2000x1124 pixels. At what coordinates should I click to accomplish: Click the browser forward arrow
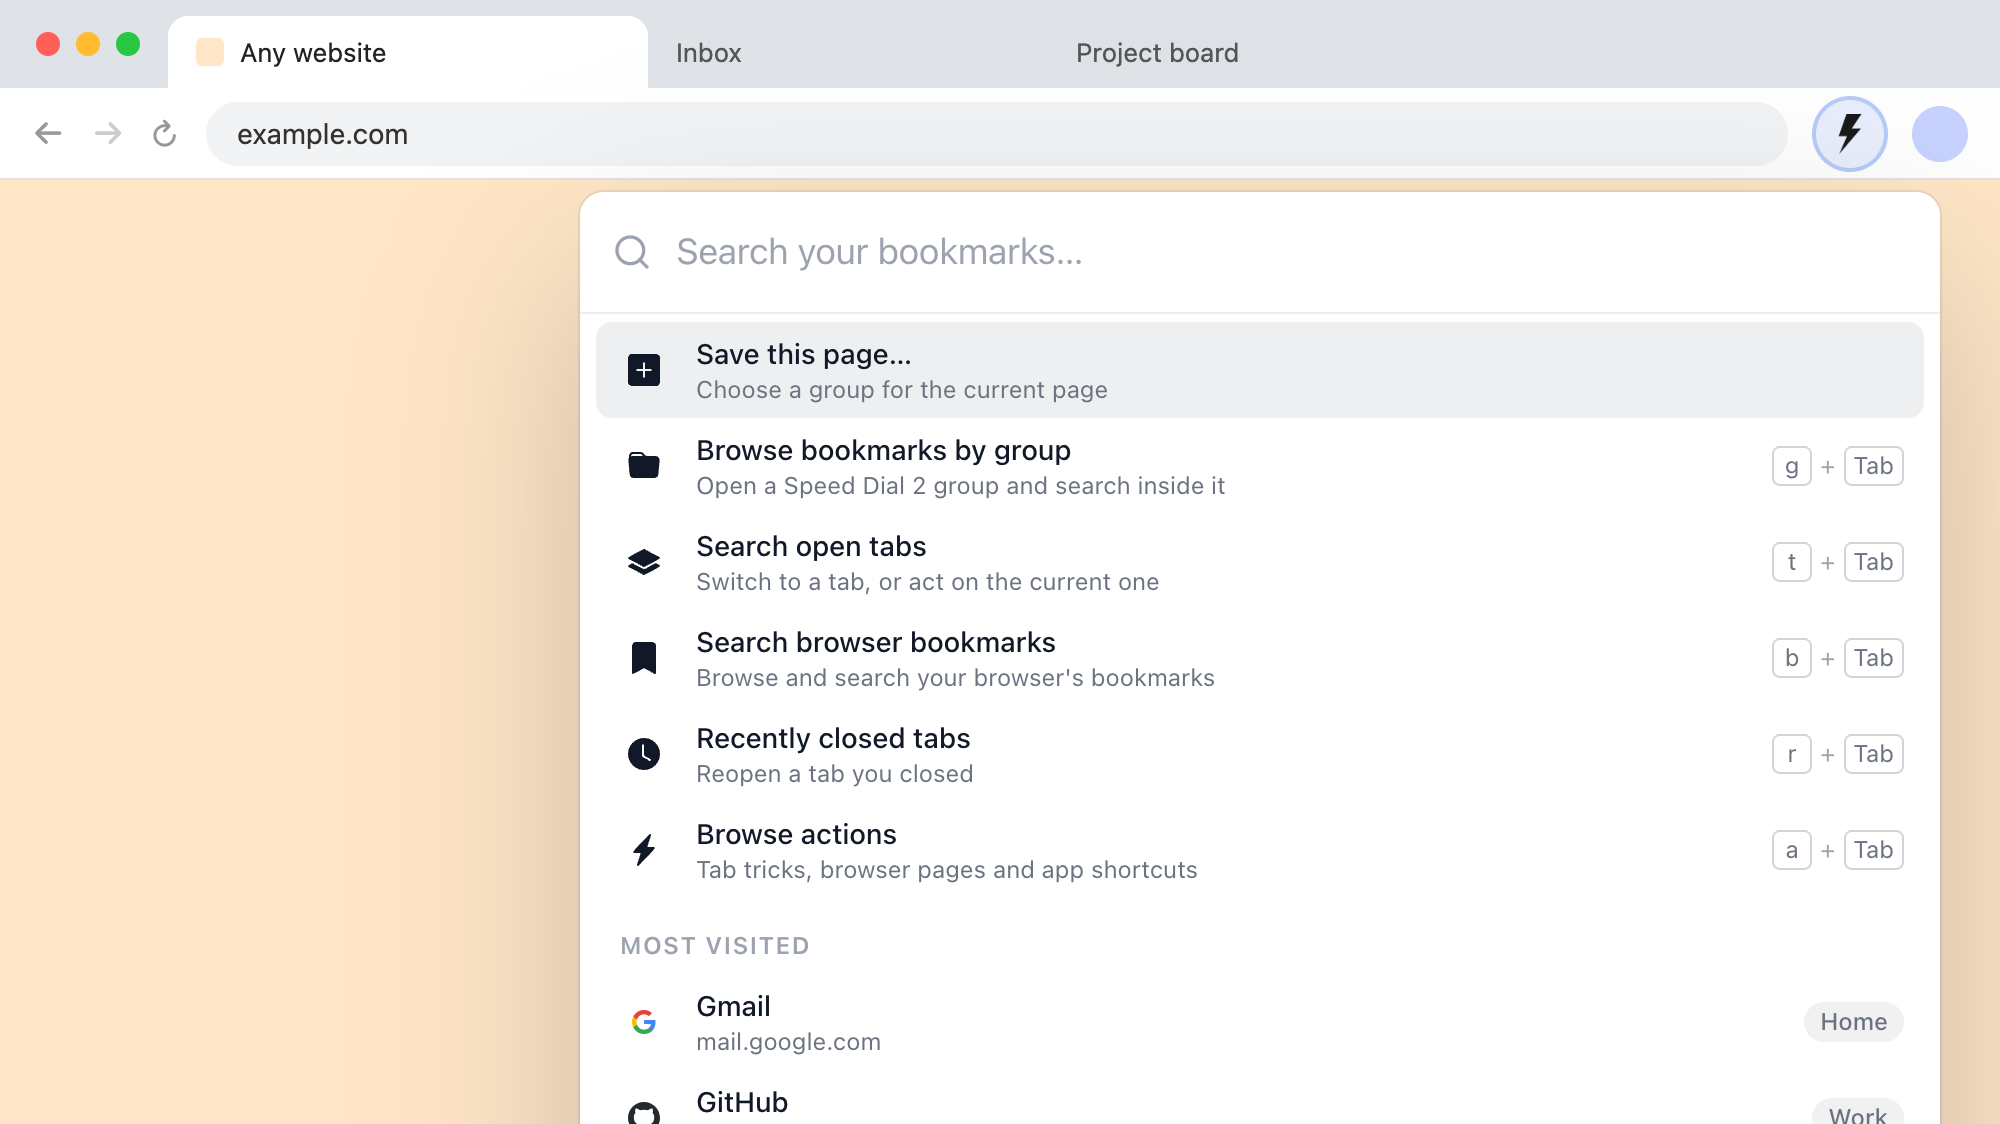108,133
